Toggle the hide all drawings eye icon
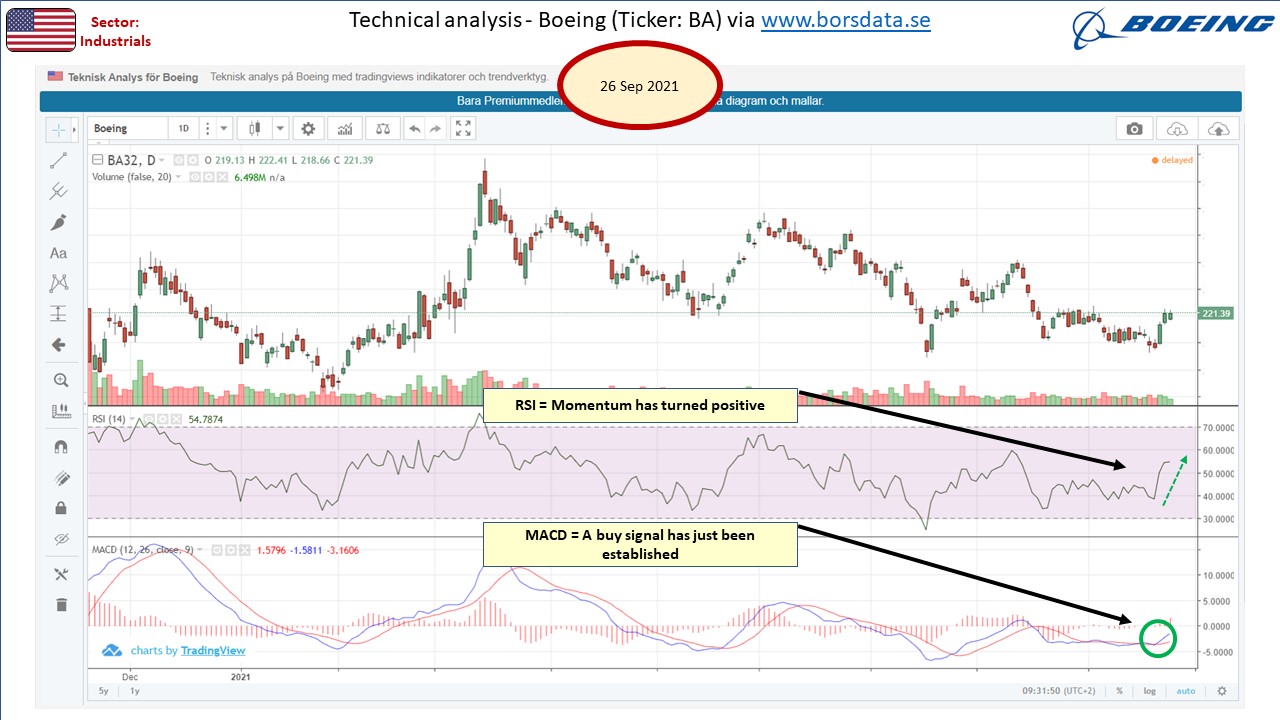Image resolution: width=1280 pixels, height=720 pixels. click(x=60, y=539)
